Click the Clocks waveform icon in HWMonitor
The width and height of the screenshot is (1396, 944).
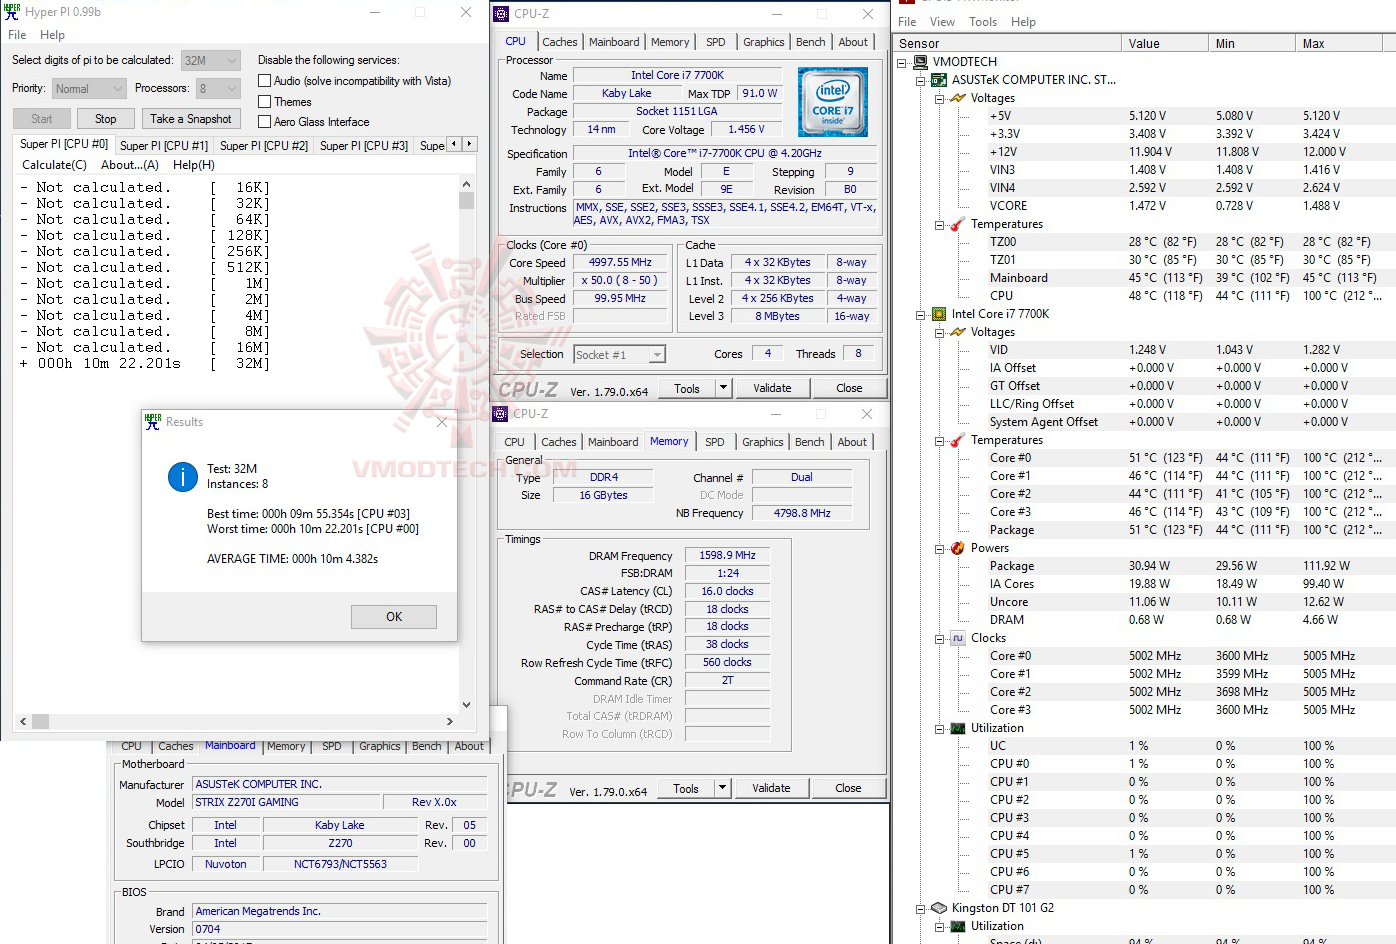pyautogui.click(x=957, y=638)
